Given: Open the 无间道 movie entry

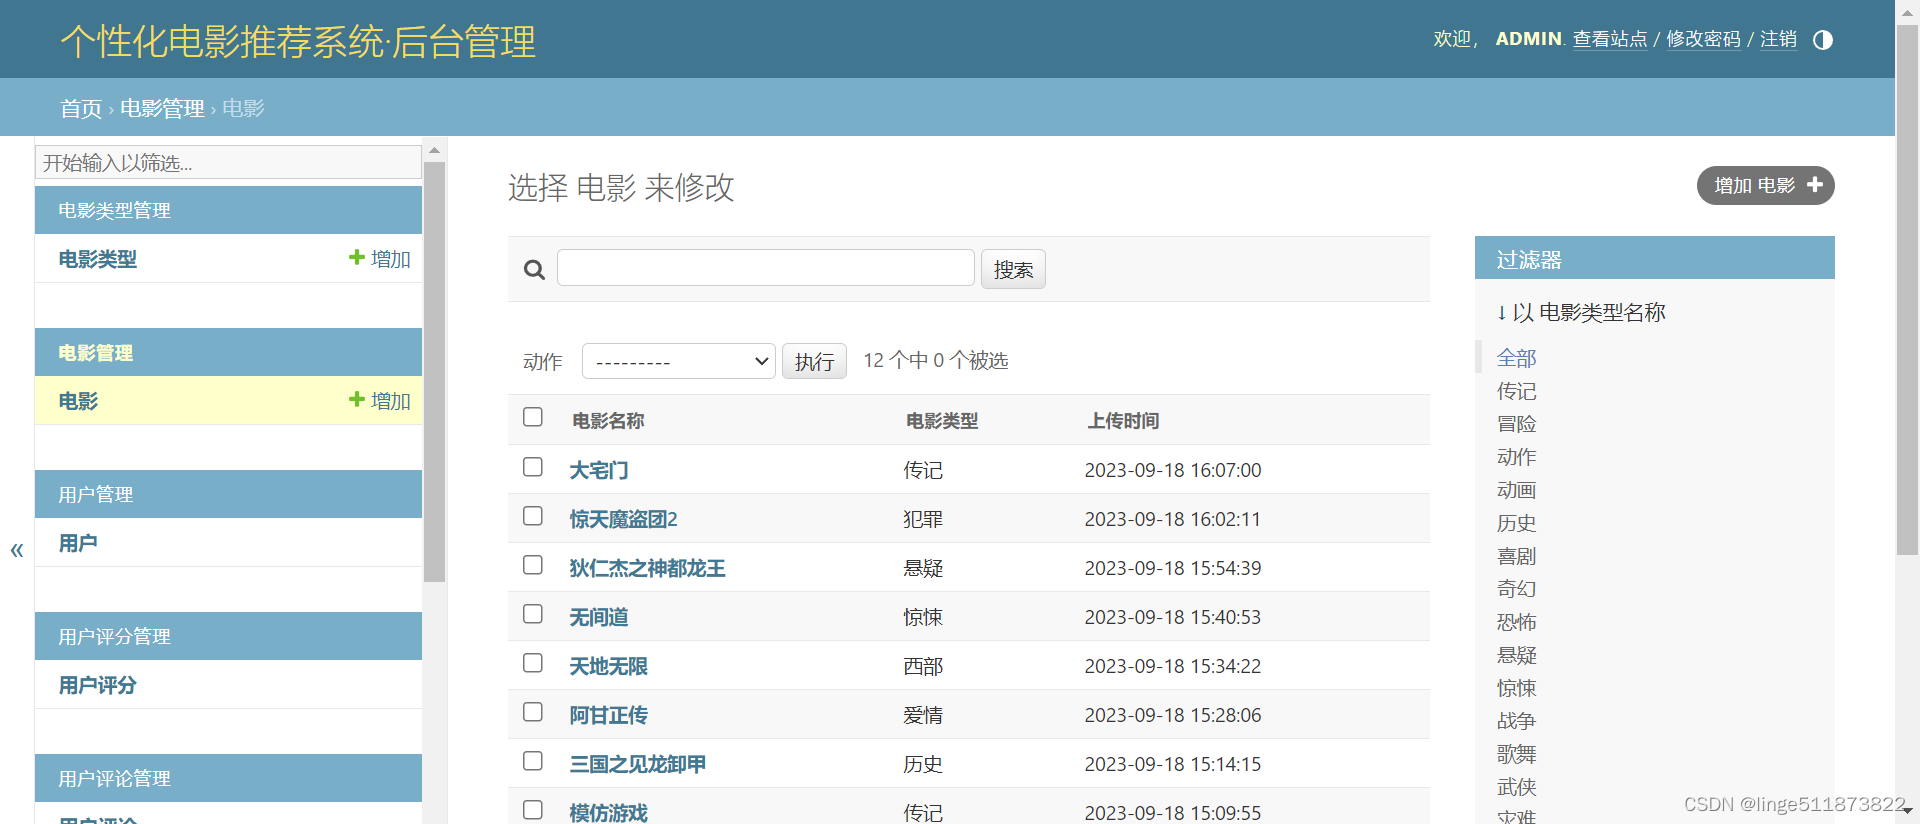Looking at the screenshot, I should tap(599, 617).
